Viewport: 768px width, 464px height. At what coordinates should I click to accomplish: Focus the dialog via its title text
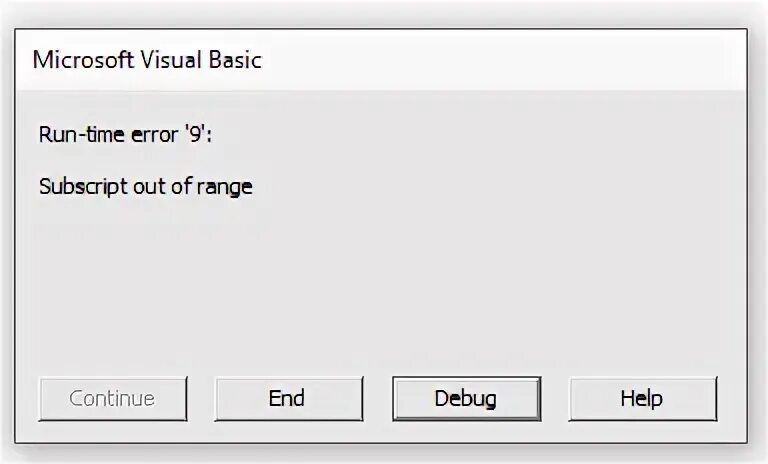tap(147, 59)
